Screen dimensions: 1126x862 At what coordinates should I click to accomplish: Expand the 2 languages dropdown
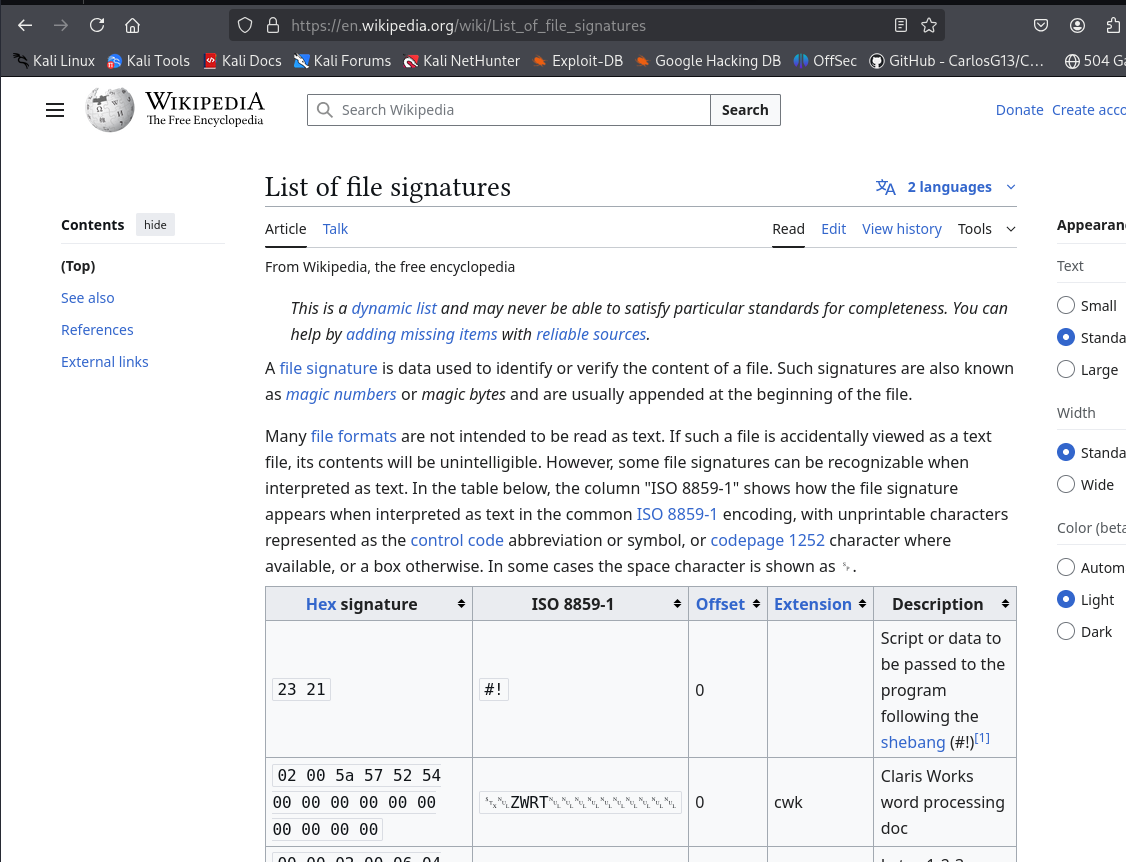pyautogui.click(x=946, y=187)
